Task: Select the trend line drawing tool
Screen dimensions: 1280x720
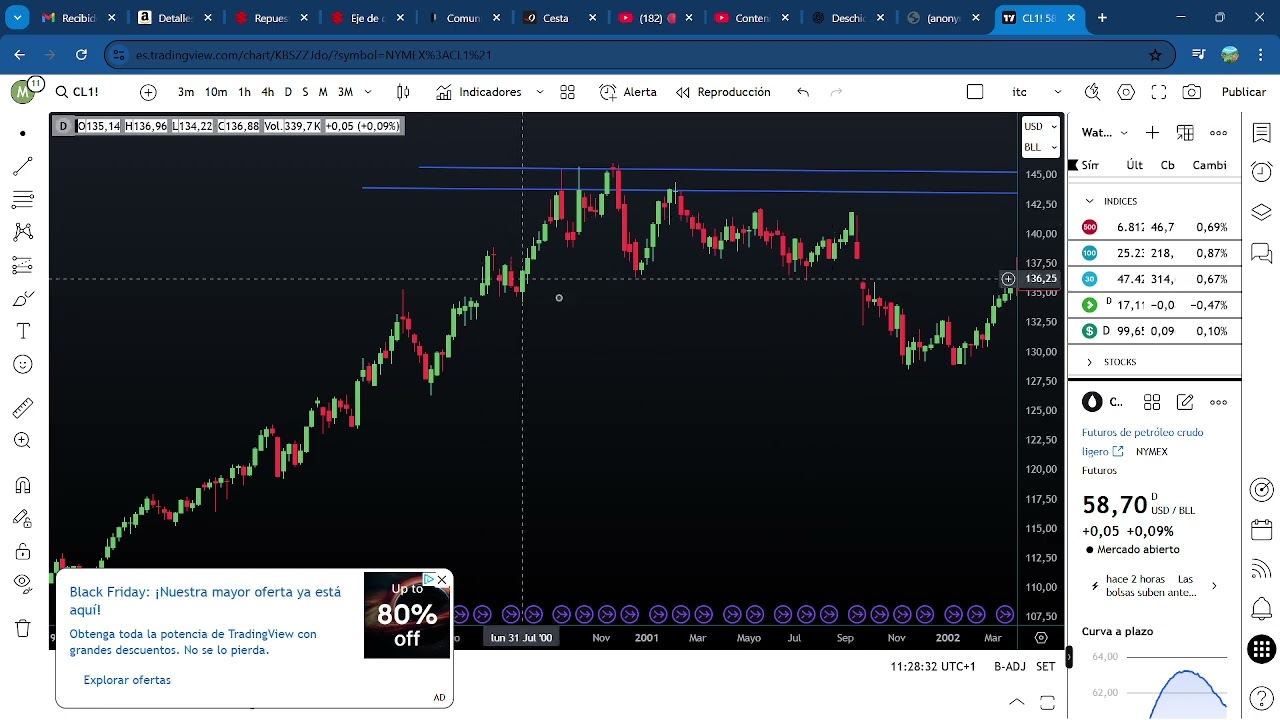Action: click(23, 166)
